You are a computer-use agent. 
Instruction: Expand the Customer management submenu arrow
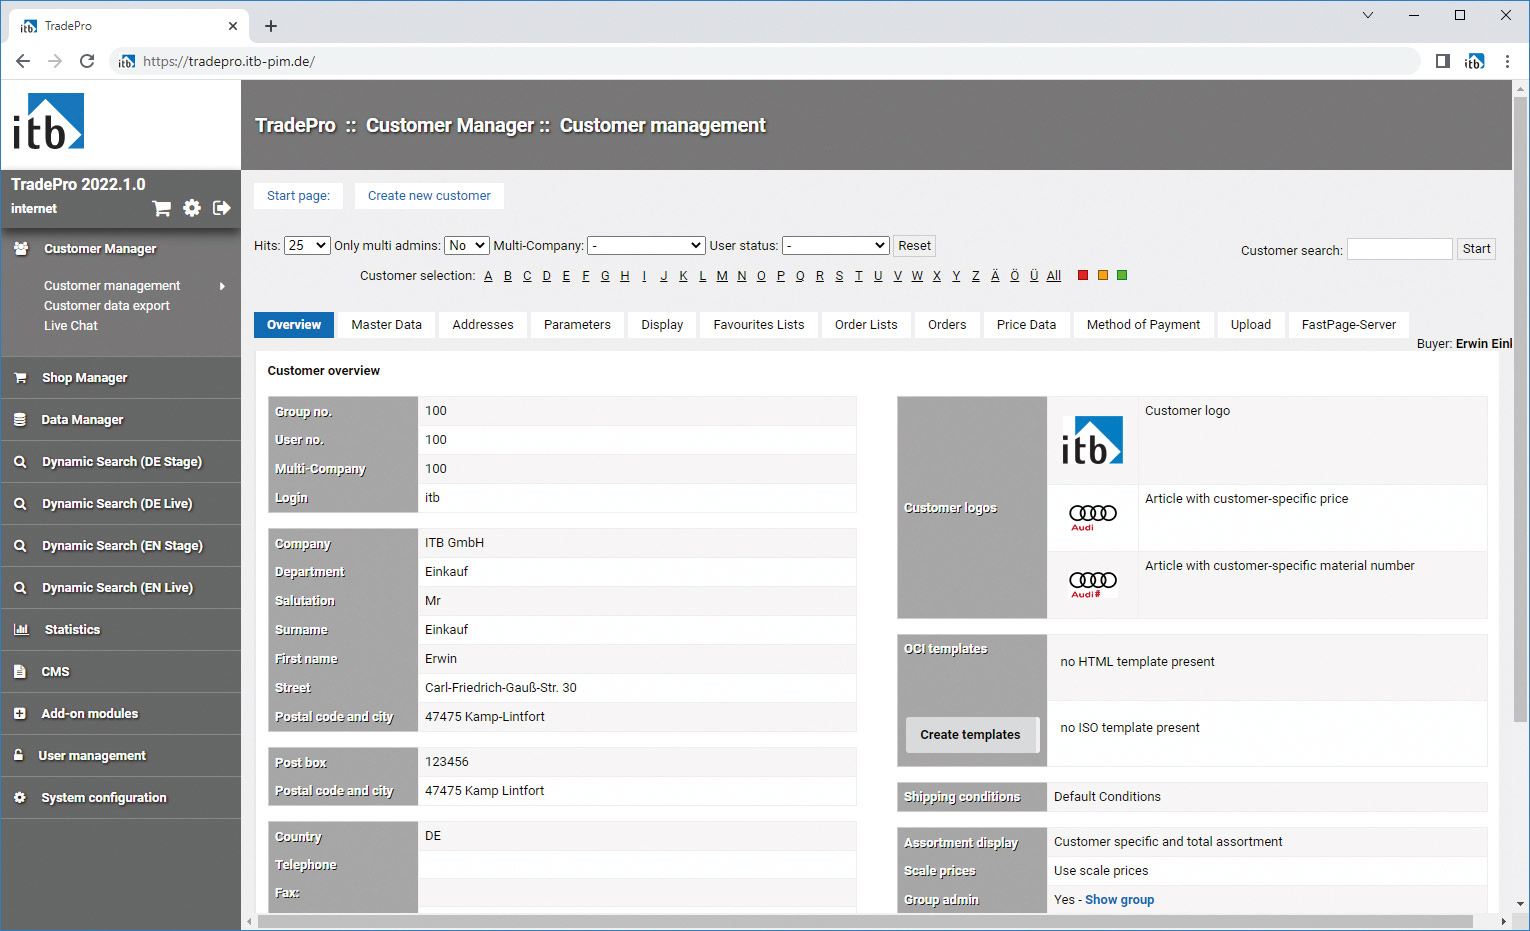222,286
